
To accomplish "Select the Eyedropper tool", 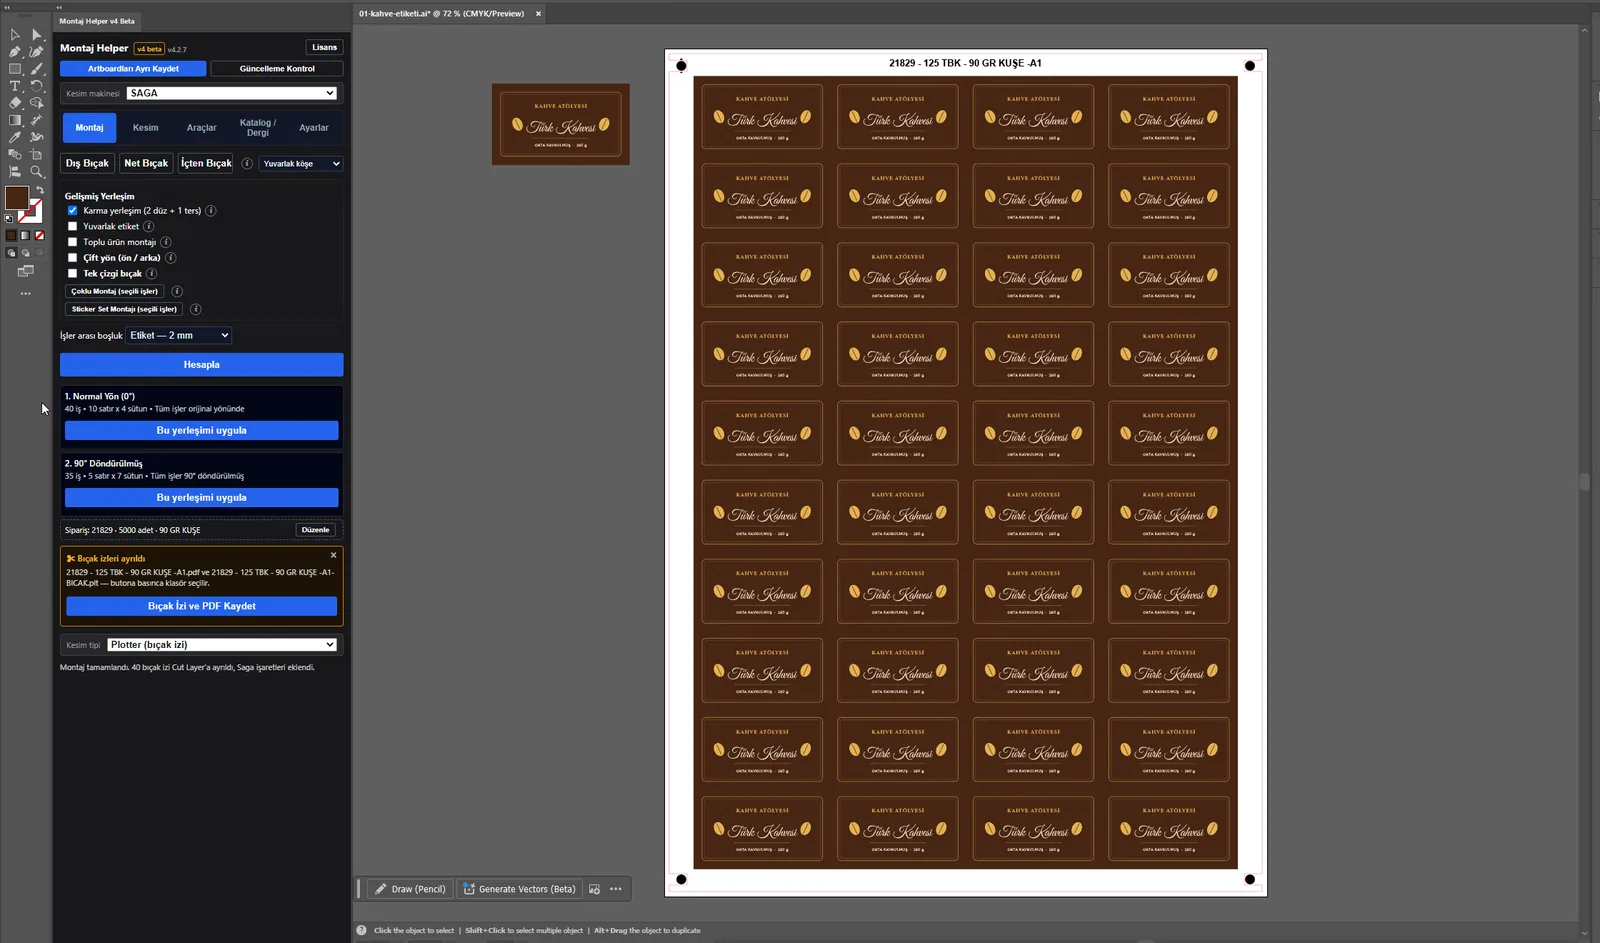I will pos(15,137).
